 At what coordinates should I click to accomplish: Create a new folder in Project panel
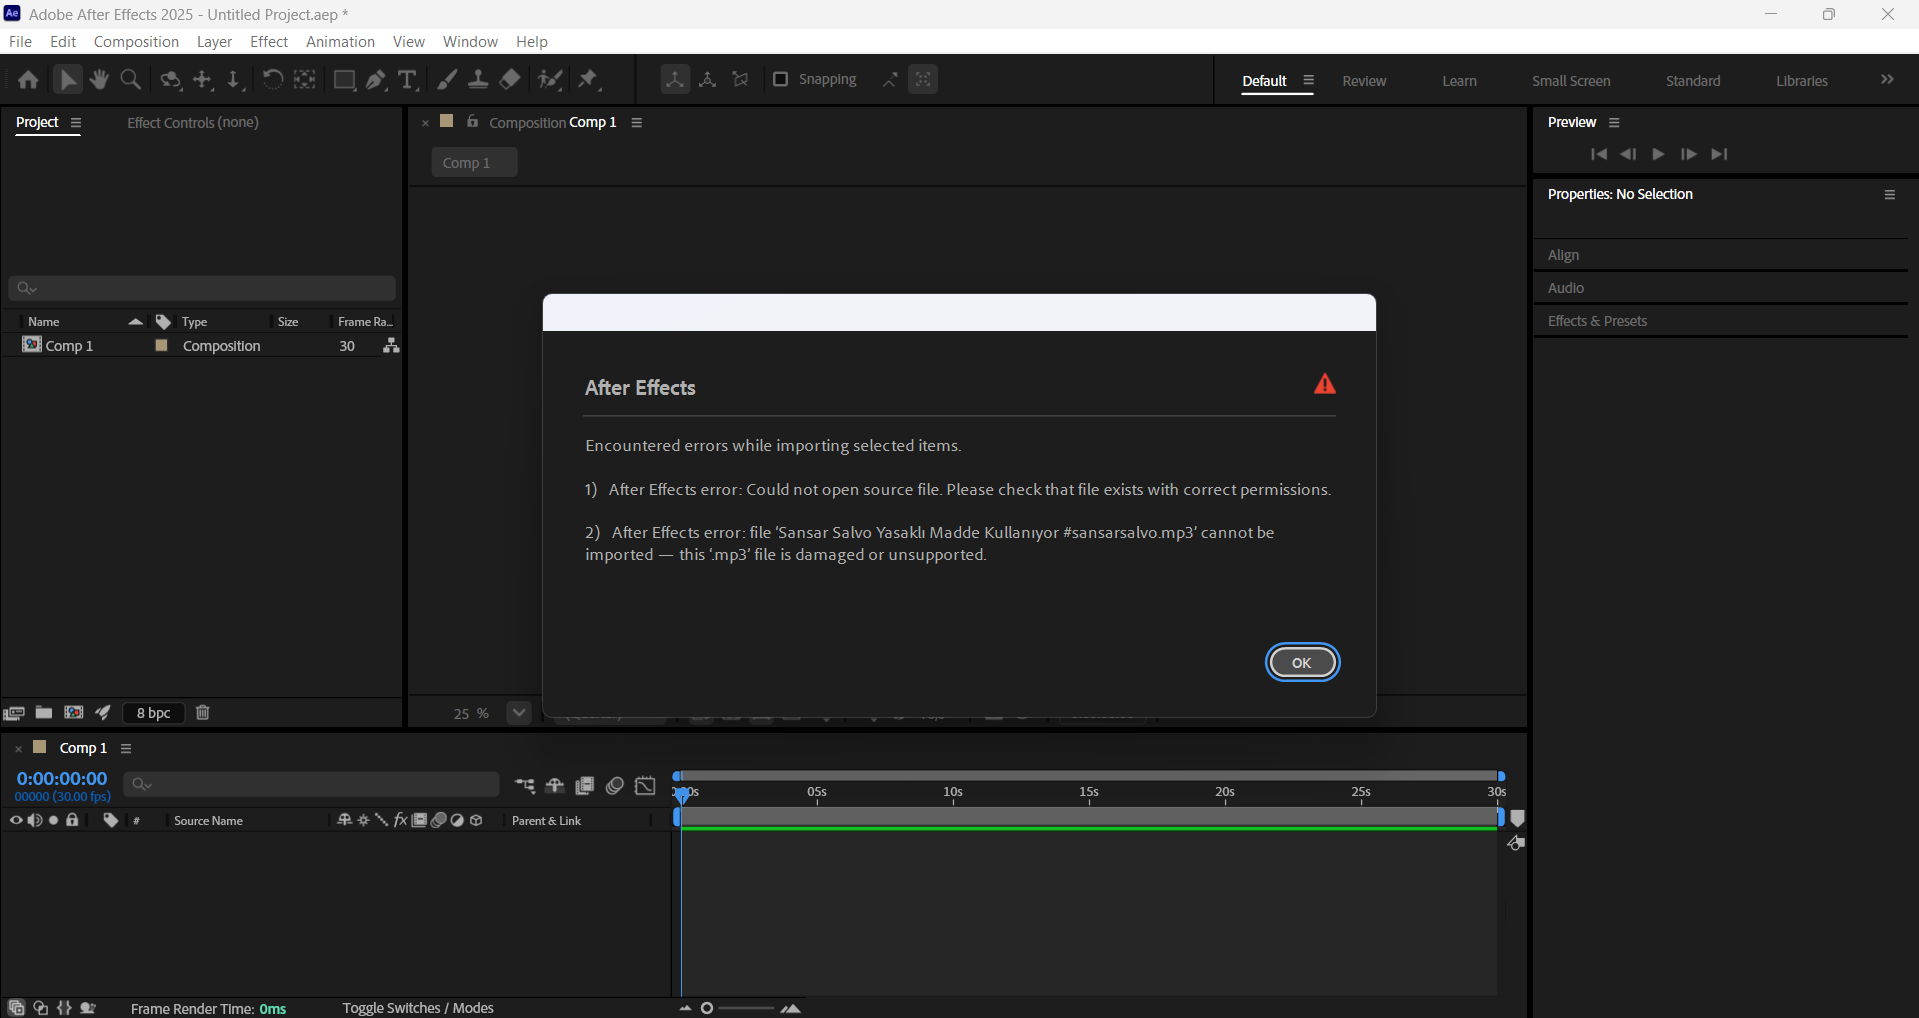pos(44,713)
